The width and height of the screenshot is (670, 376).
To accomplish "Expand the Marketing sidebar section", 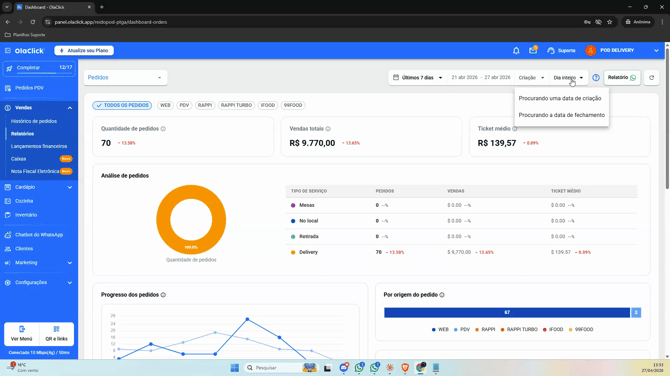I will [70, 263].
